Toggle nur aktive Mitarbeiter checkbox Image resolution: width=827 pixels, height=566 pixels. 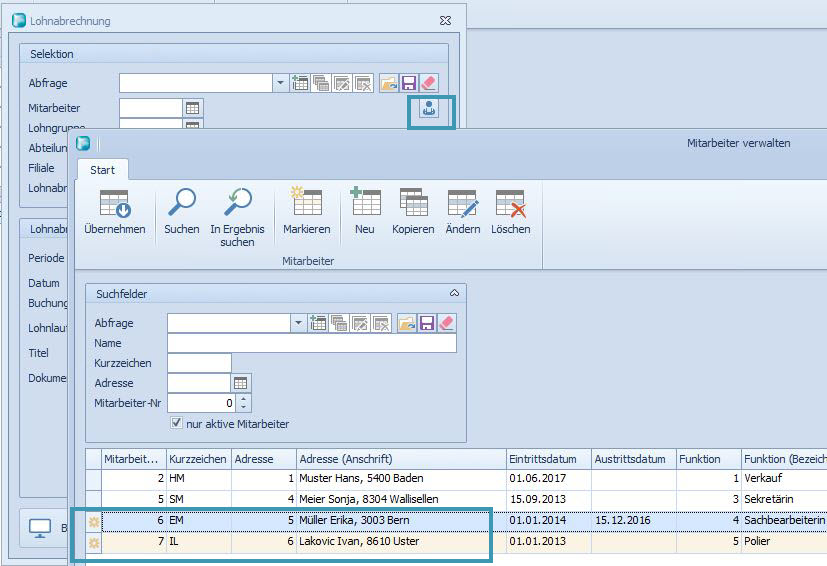click(177, 424)
